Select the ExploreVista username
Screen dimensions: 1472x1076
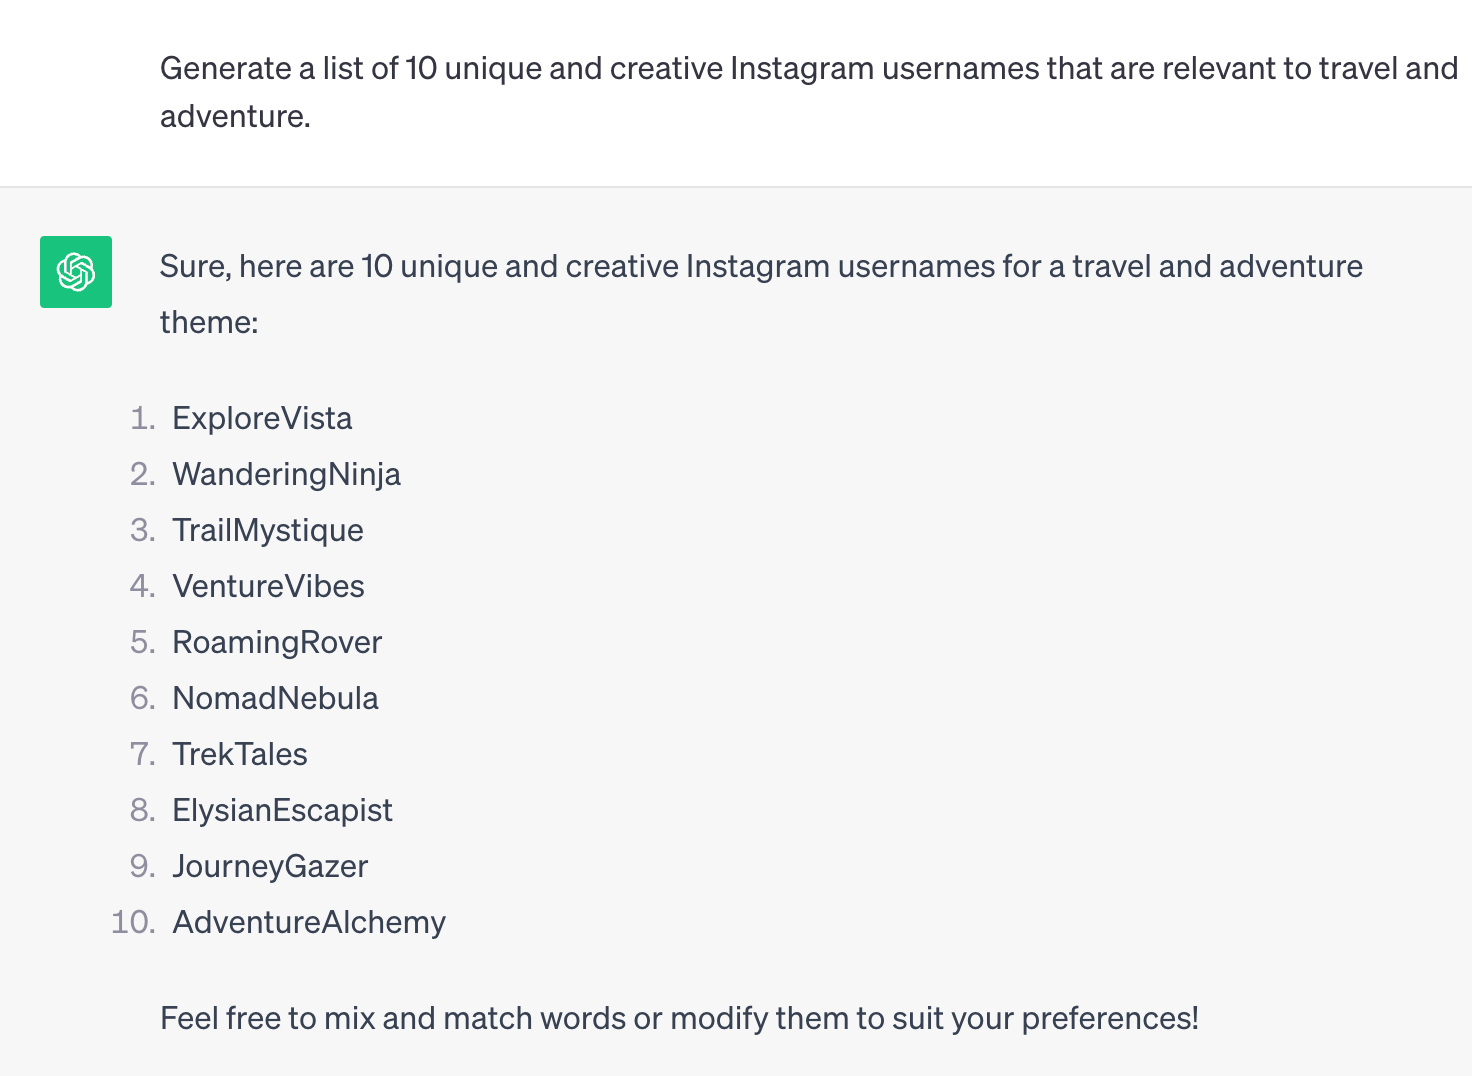(262, 419)
